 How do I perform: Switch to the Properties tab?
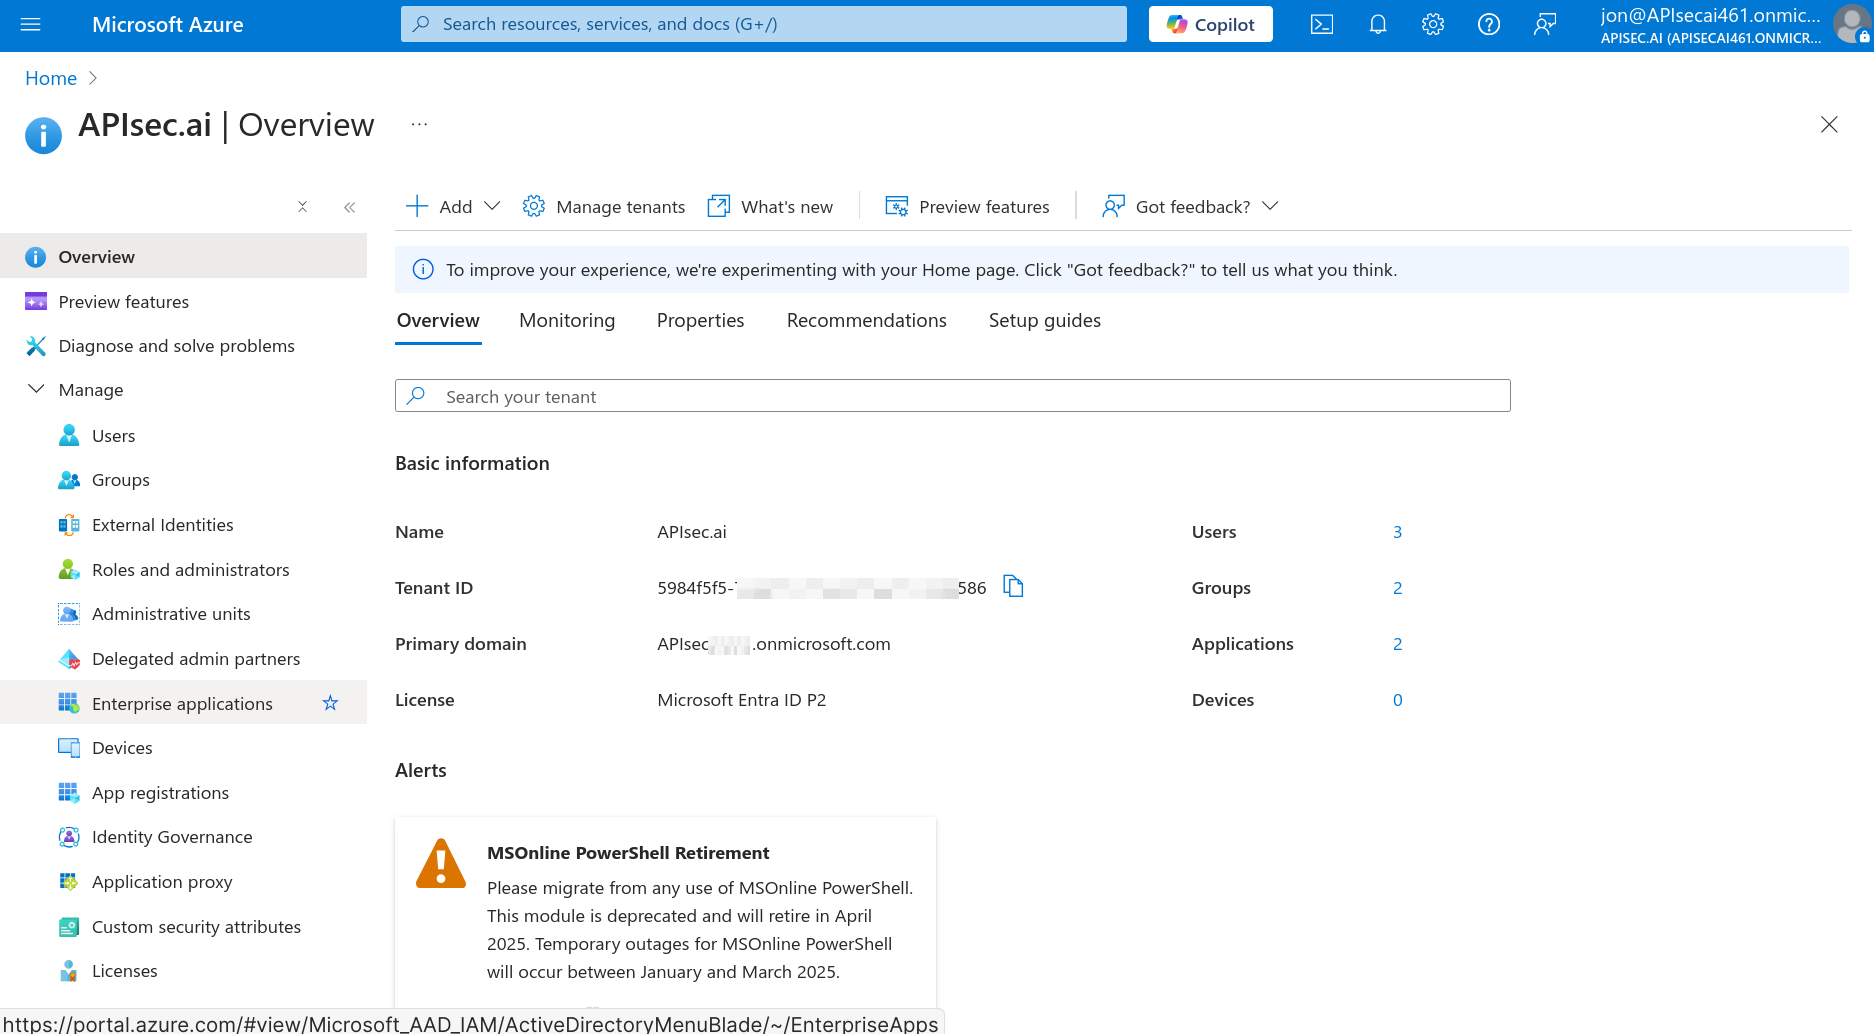click(700, 321)
